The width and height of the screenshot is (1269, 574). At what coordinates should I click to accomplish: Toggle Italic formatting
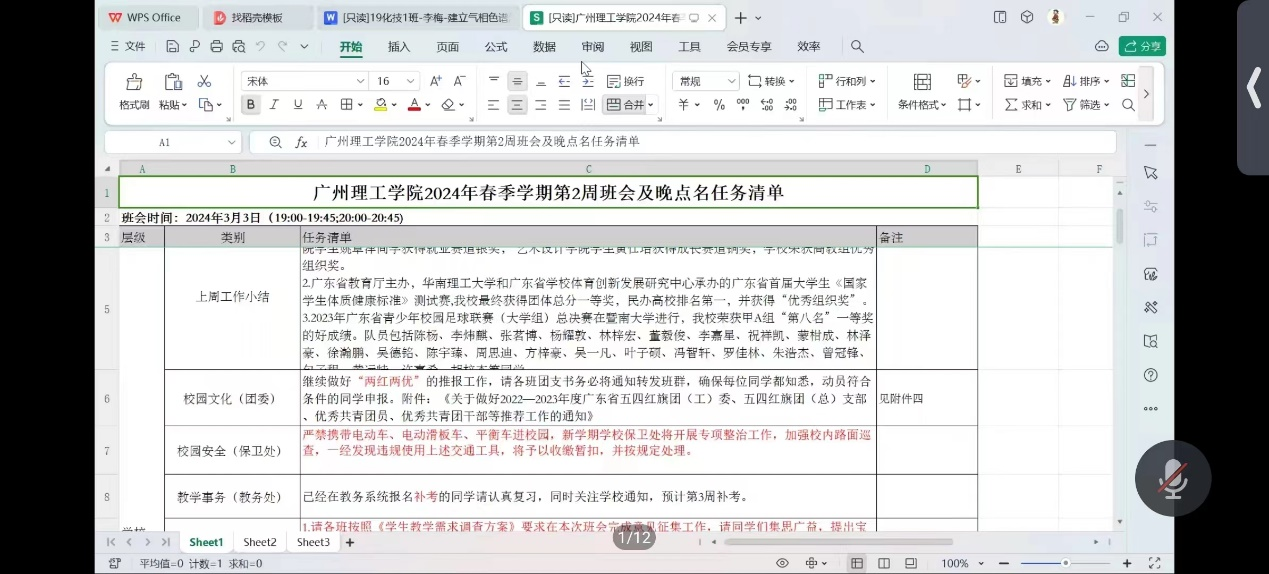(x=274, y=105)
